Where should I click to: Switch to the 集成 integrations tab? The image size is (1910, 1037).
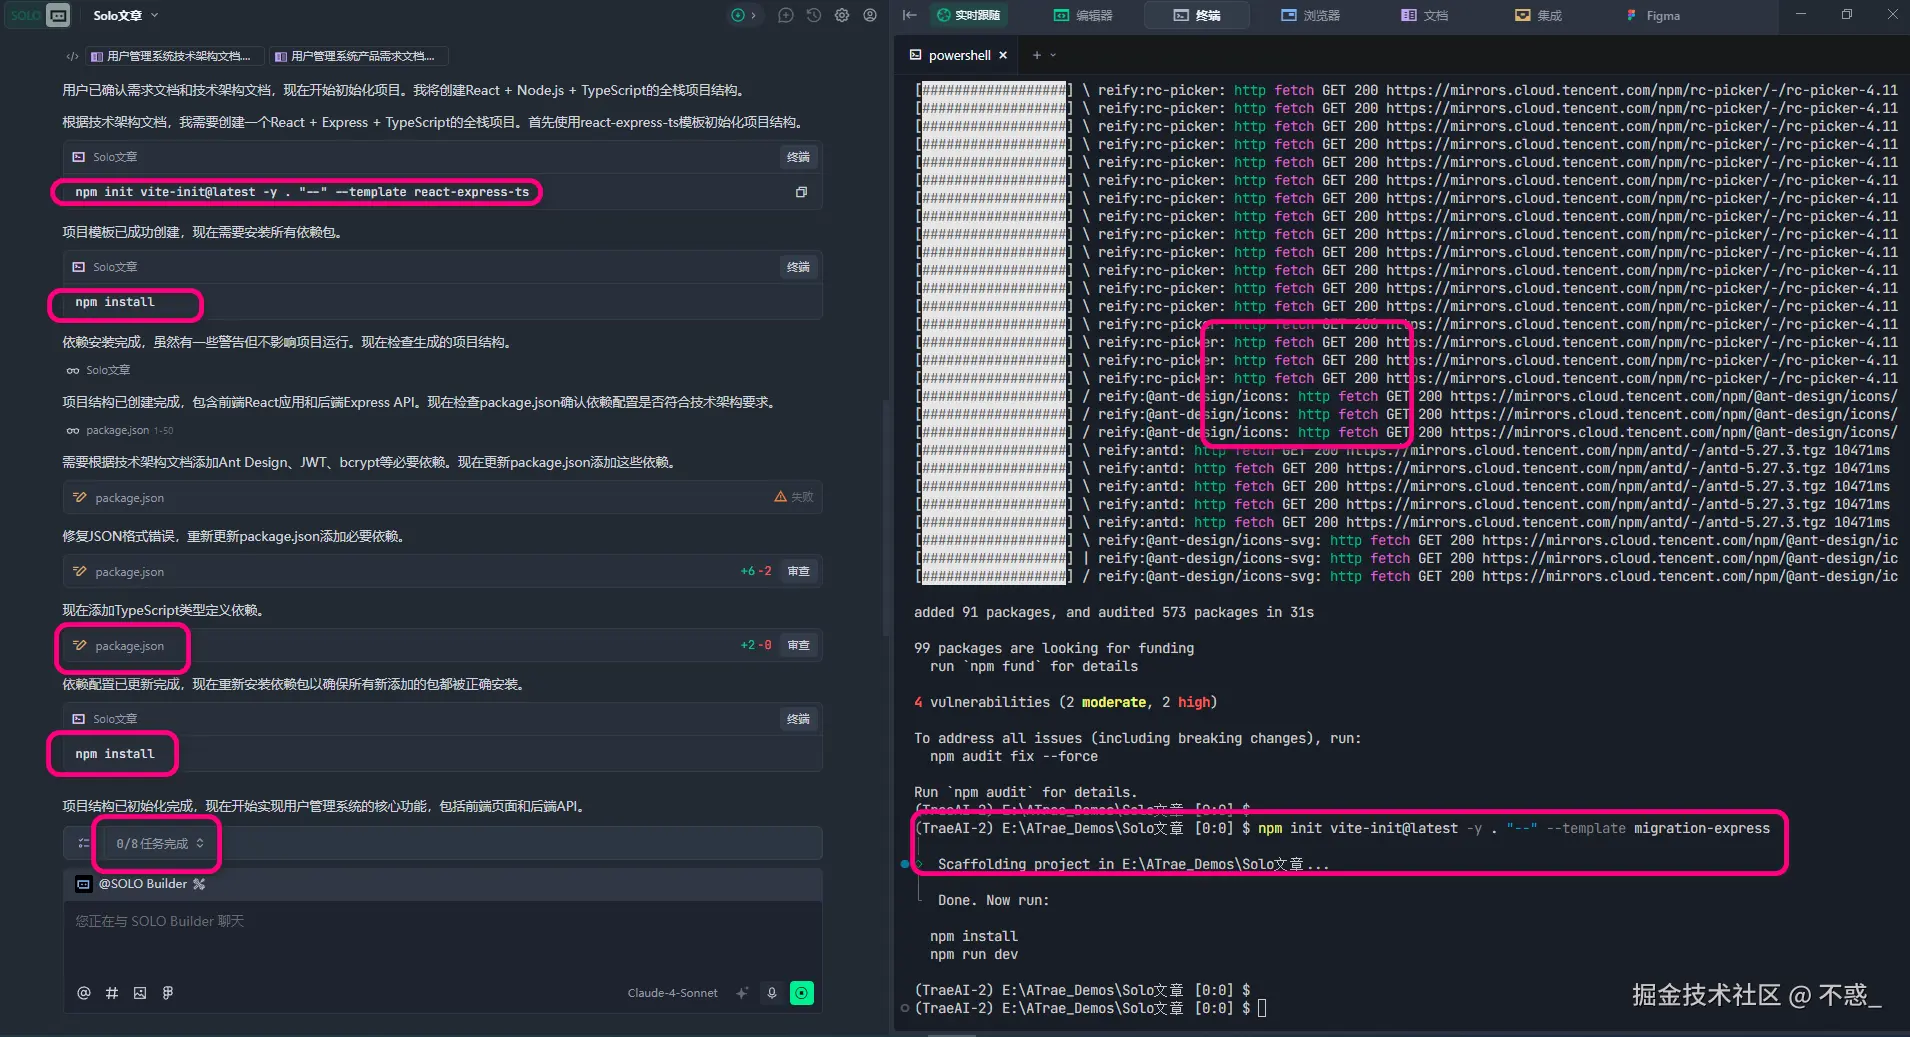(x=1538, y=15)
